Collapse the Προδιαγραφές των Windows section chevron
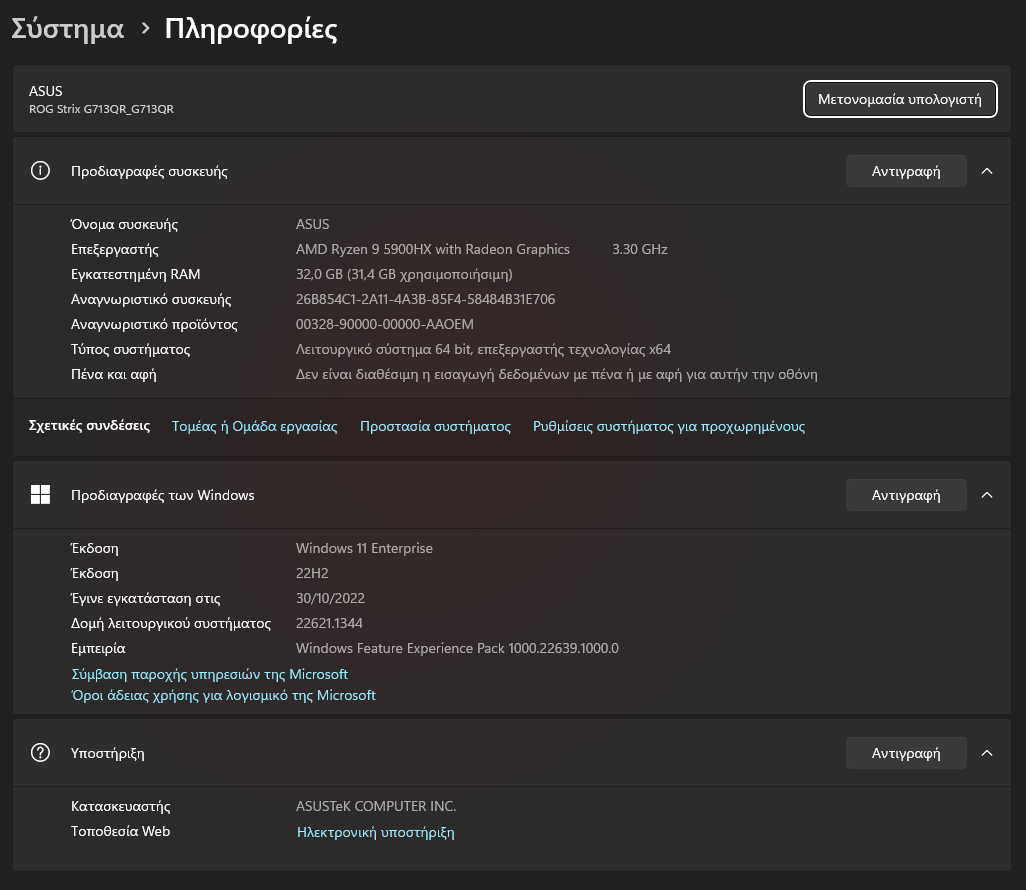The height and width of the screenshot is (890, 1026). 987,495
